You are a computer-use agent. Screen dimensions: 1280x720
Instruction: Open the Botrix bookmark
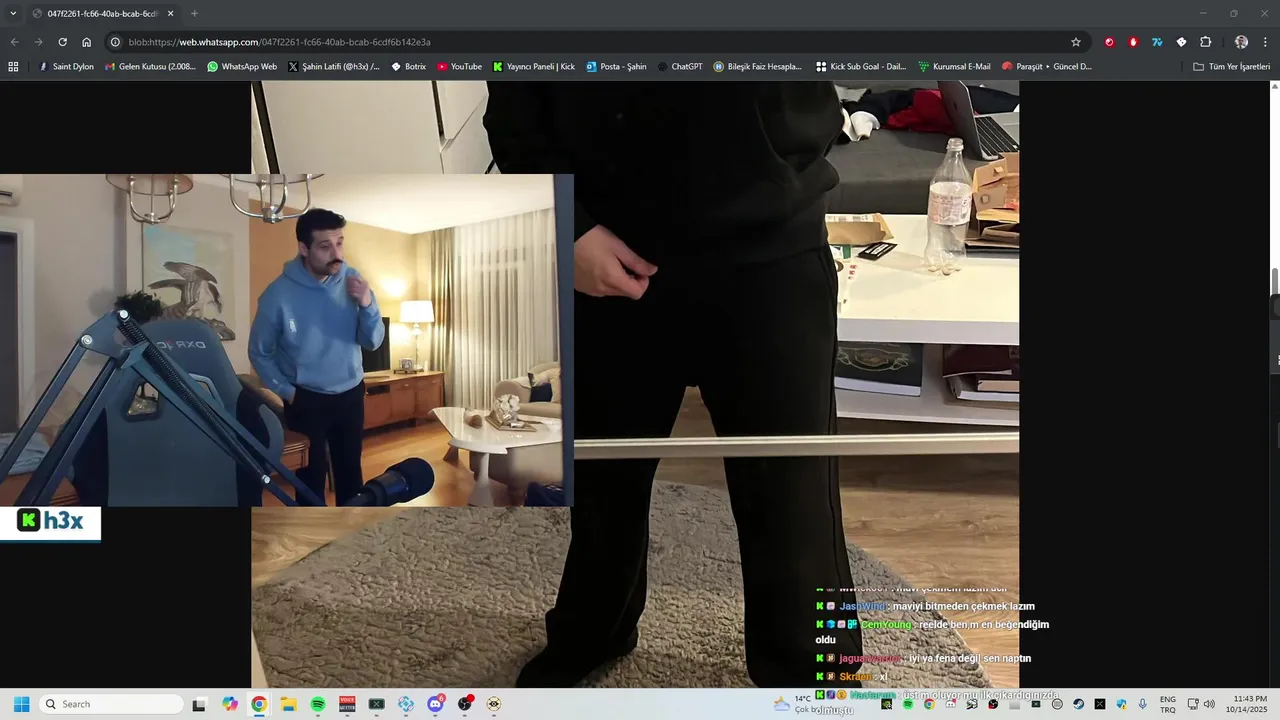point(409,67)
